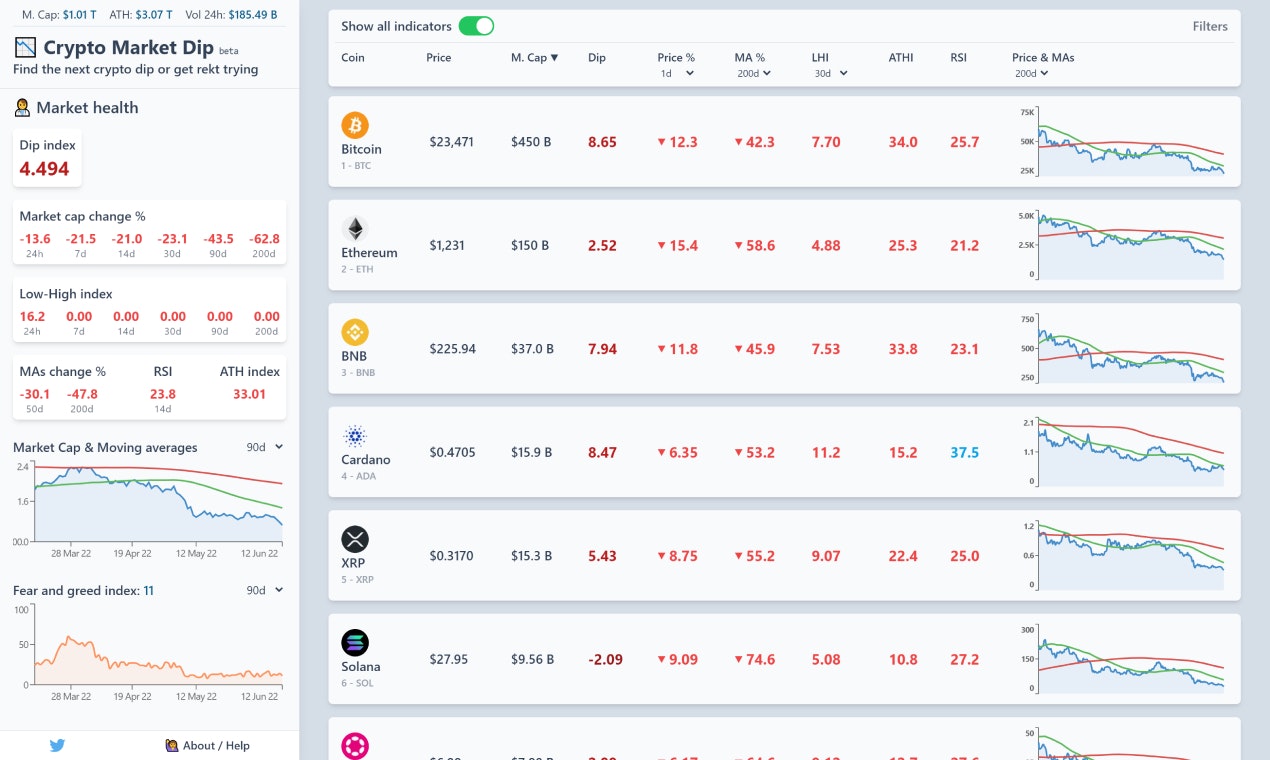Viewport: 1270px width, 760px height.
Task: Open the Price % 1d period dropdown
Action: click(676, 73)
